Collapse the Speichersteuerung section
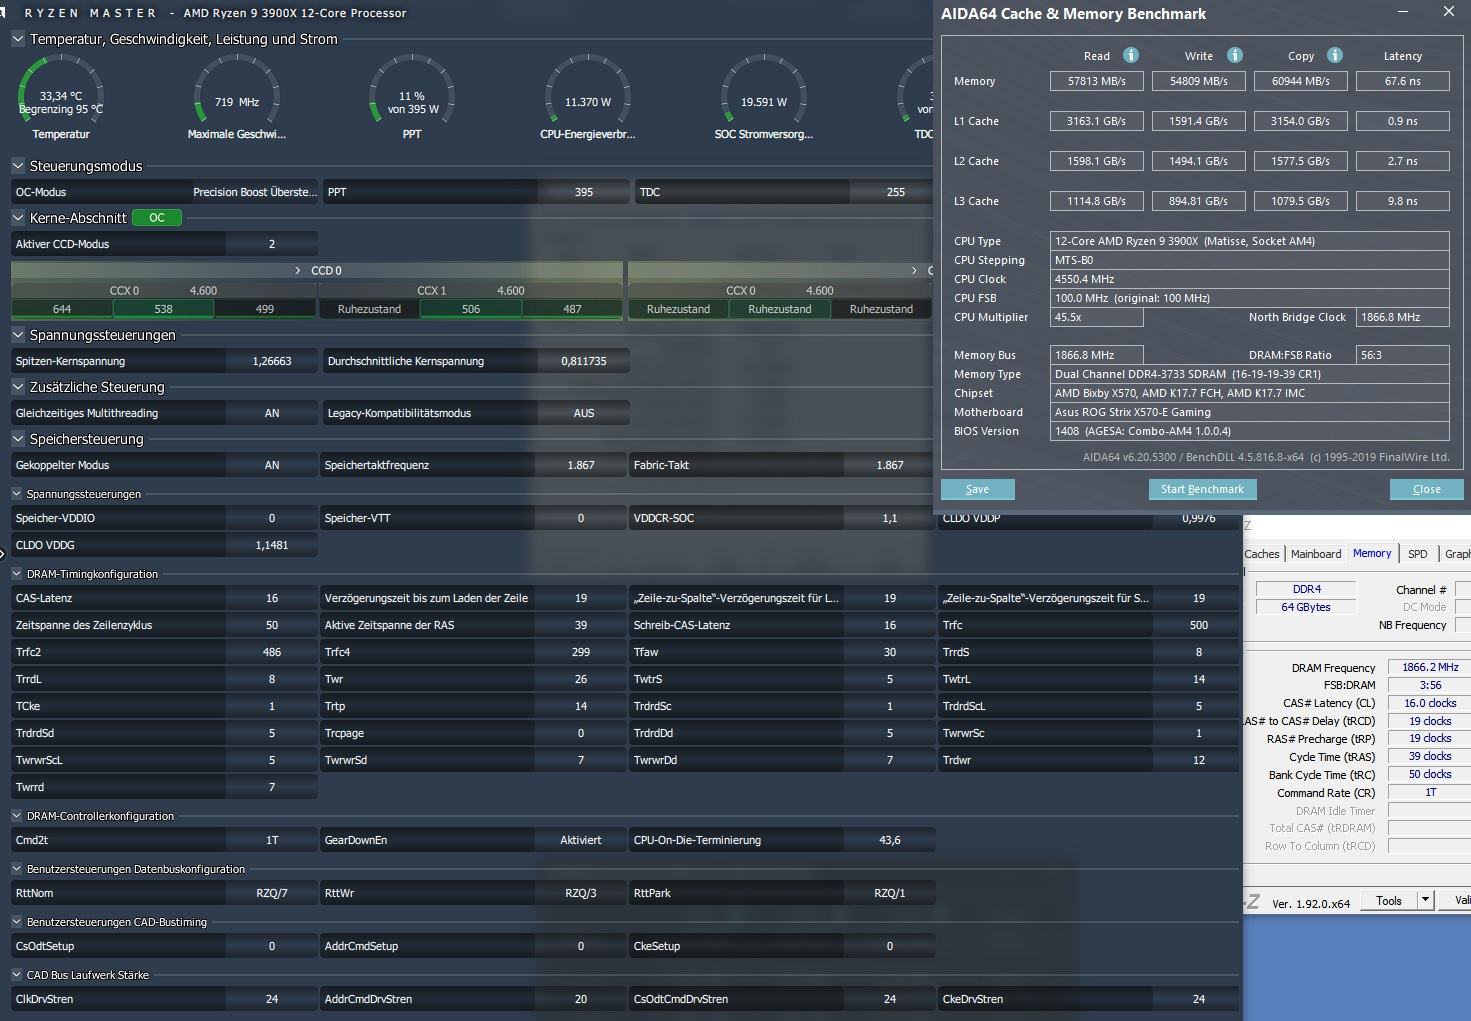This screenshot has height=1021, width=1471. [18, 439]
